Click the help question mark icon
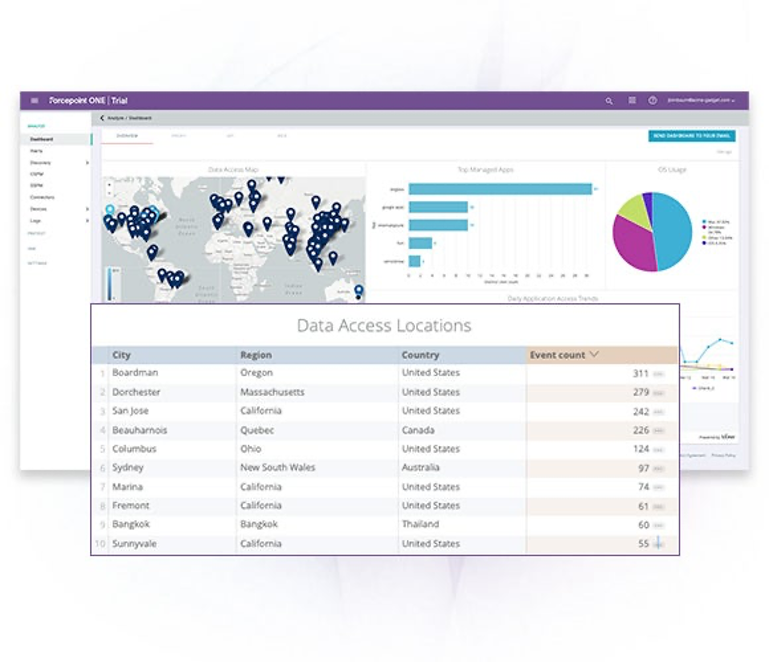Image resolution: width=769 pixels, height=662 pixels. pos(653,101)
